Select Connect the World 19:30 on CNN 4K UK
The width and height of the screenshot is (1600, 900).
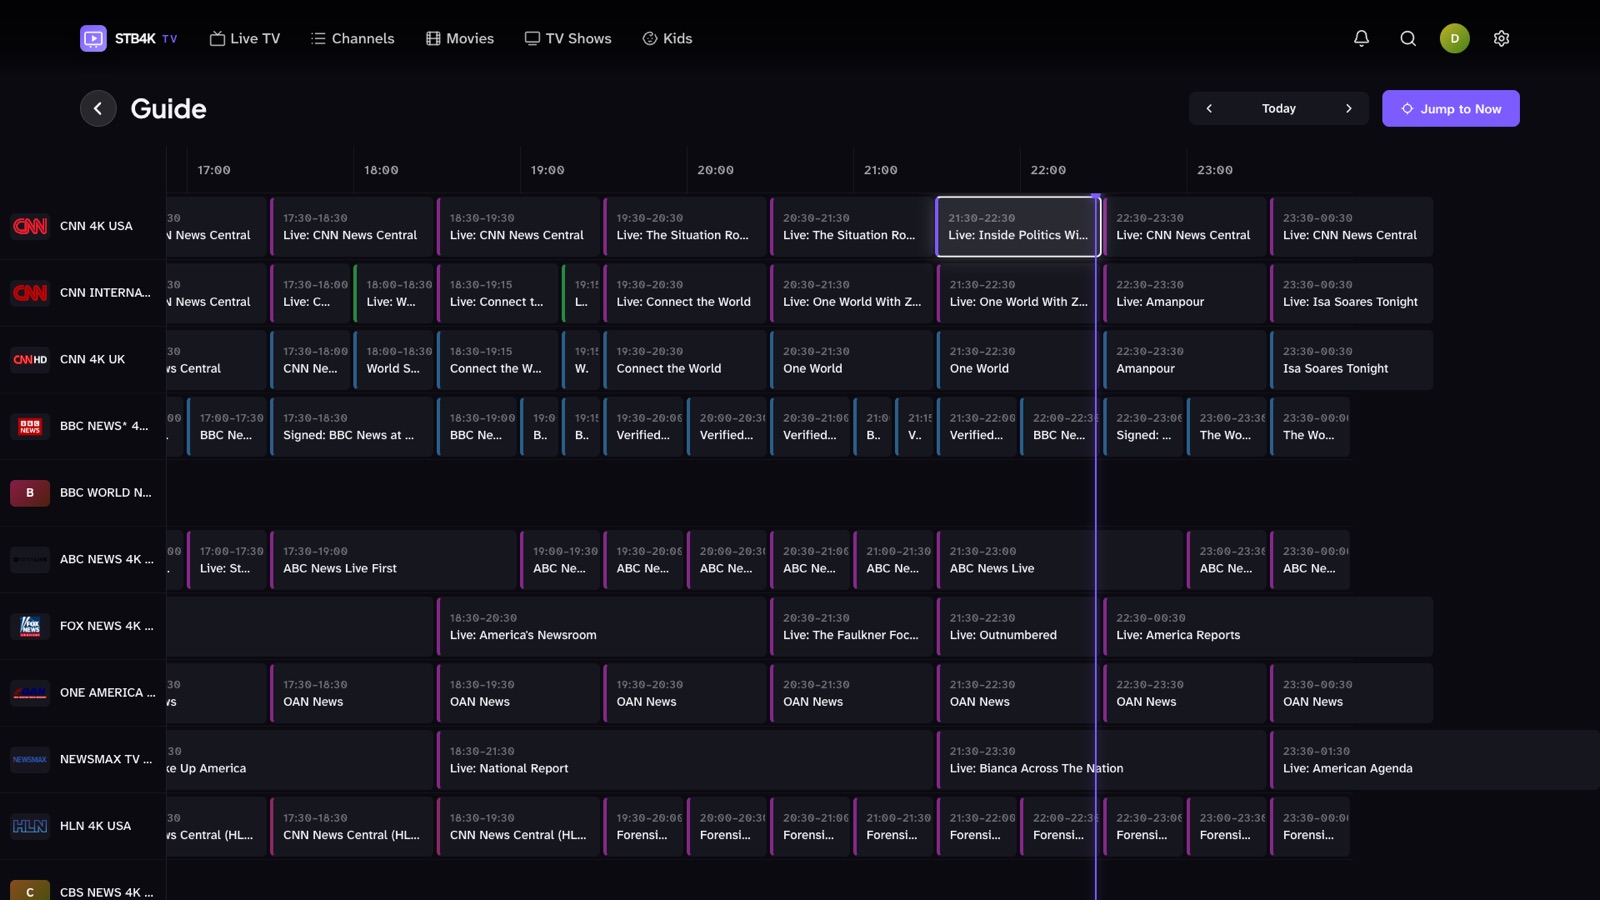coord(685,360)
